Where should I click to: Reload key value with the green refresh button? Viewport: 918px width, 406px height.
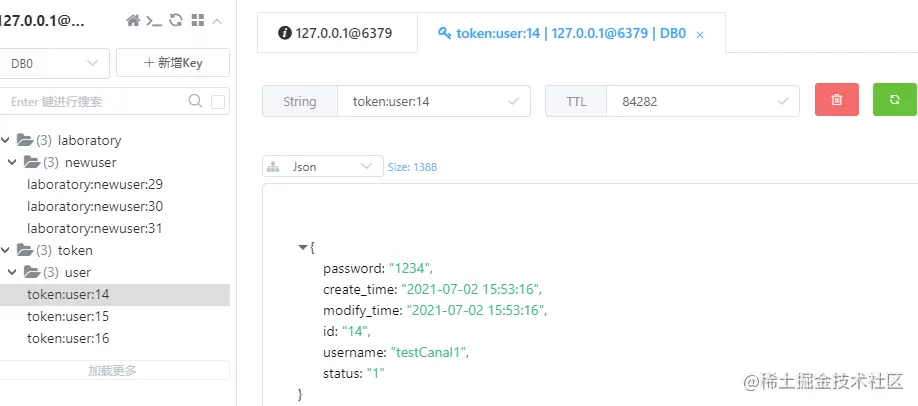pyautogui.click(x=894, y=100)
